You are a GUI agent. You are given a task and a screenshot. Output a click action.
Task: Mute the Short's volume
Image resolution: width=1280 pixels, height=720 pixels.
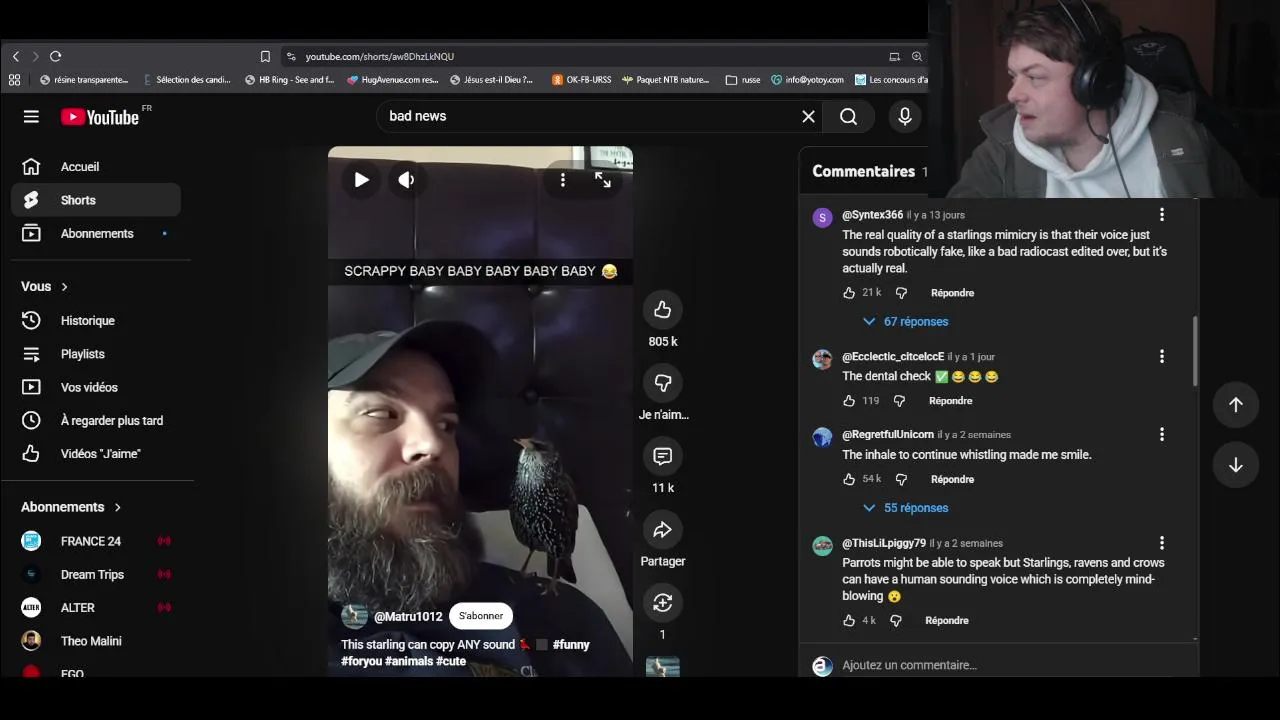click(x=406, y=180)
